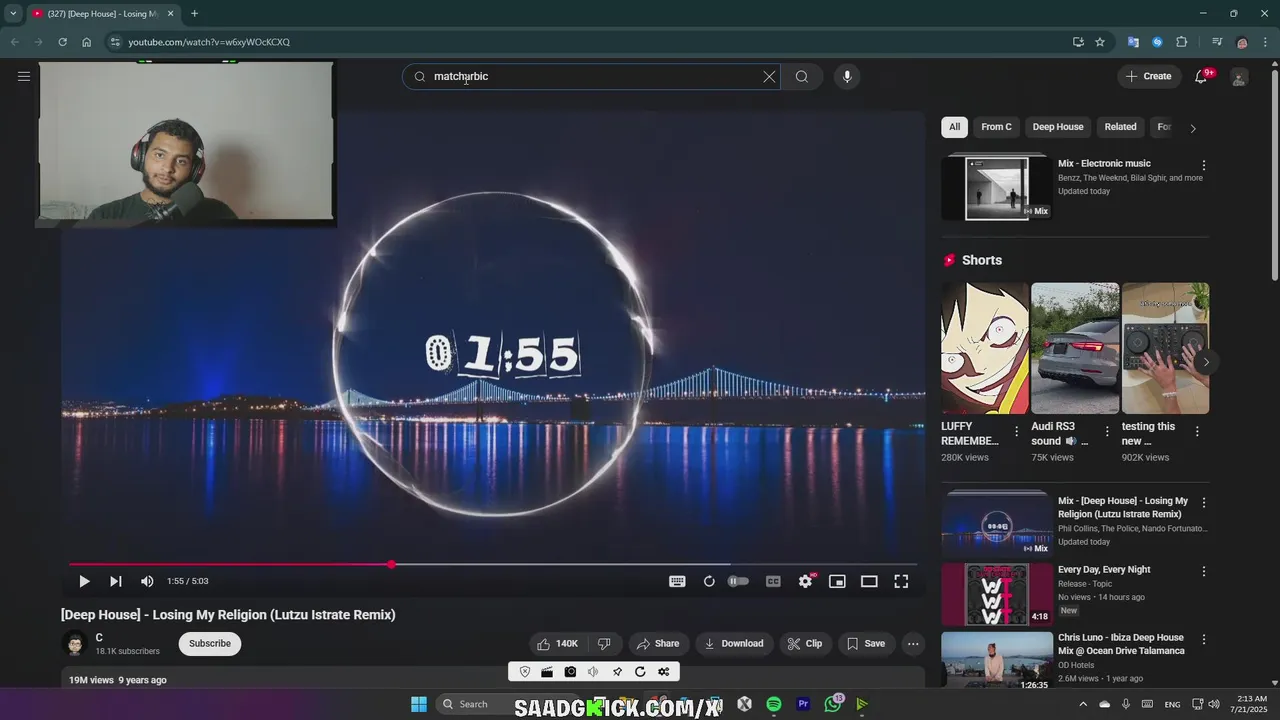Image resolution: width=1280 pixels, height=720 pixels.
Task: Subscribe to channel C
Action: [210, 644]
